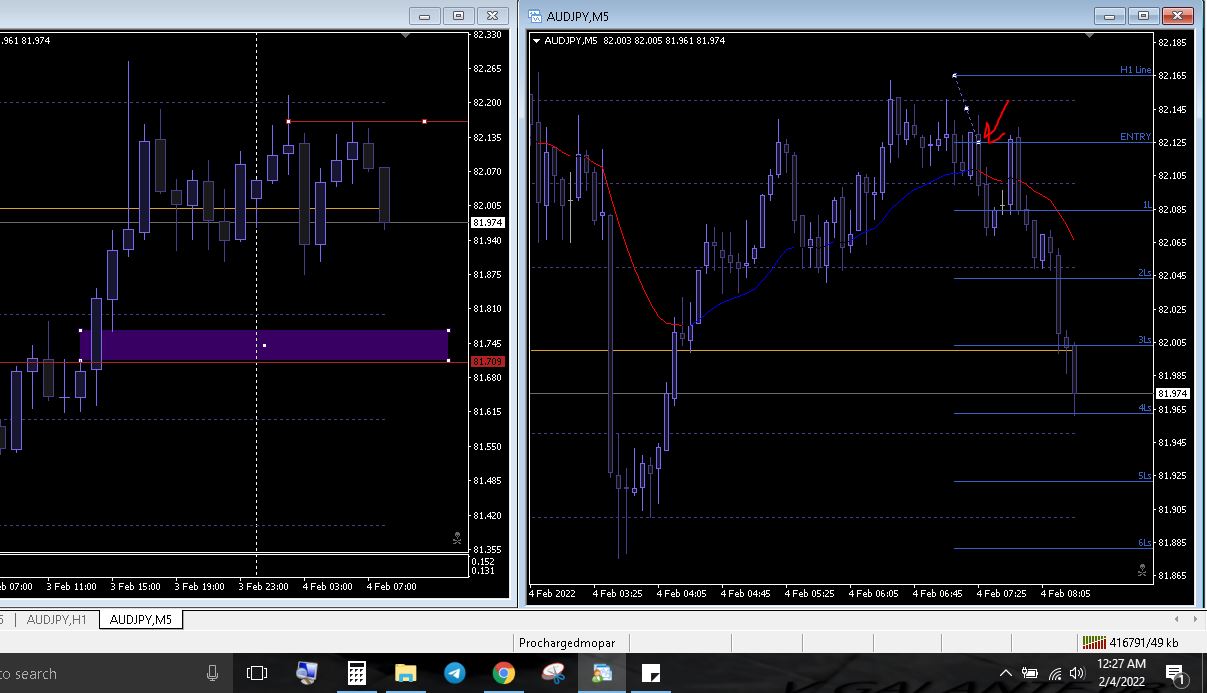Select the ENTRY line label
The width and height of the screenshot is (1207, 693).
pyautogui.click(x=1135, y=137)
